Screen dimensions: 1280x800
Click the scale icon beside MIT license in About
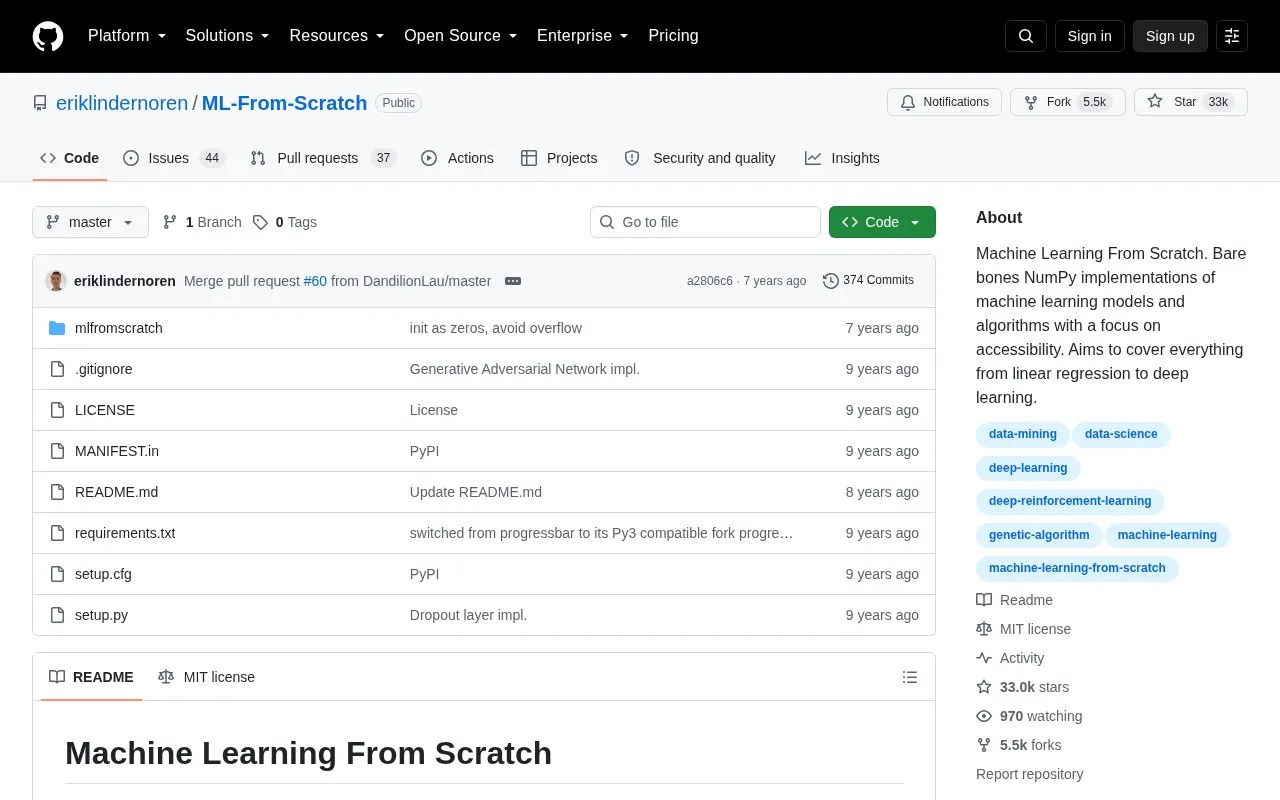pyautogui.click(x=984, y=629)
